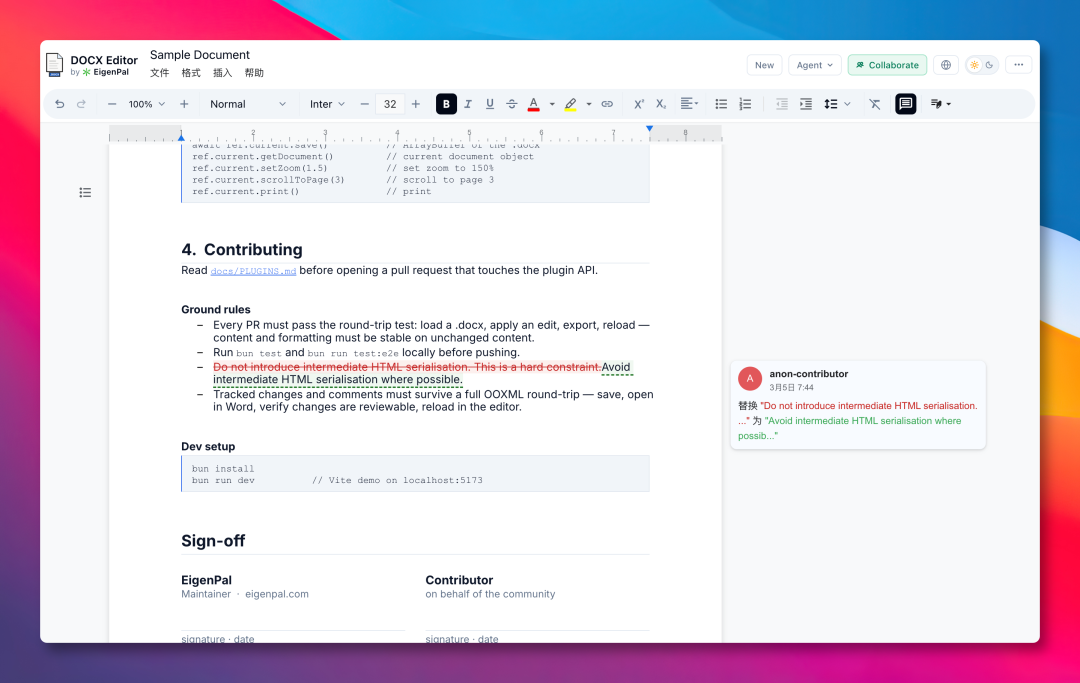
Task: Open the 插入 menu
Action: point(222,73)
